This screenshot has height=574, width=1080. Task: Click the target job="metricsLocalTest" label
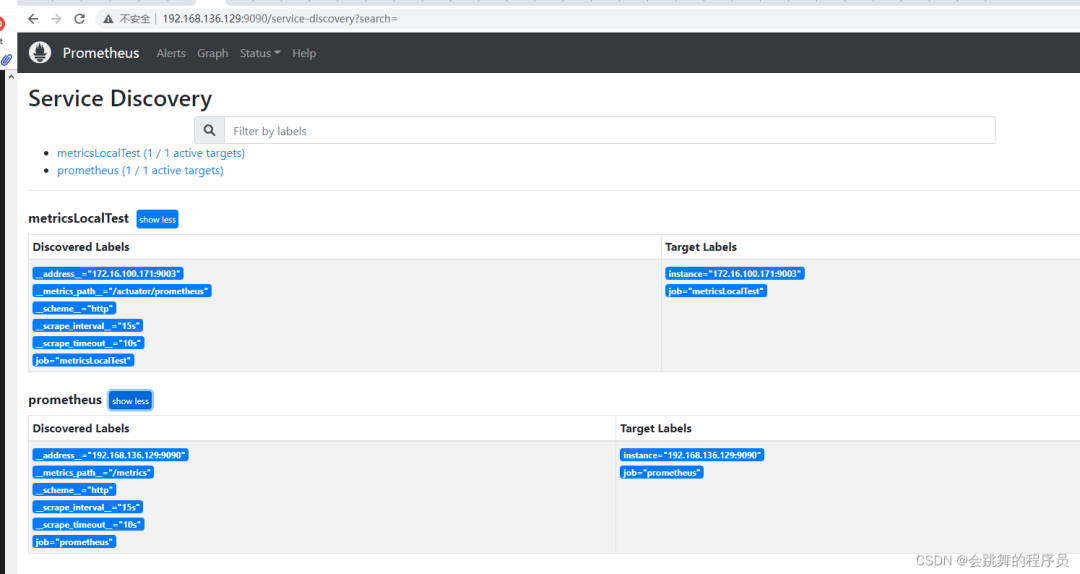click(716, 291)
